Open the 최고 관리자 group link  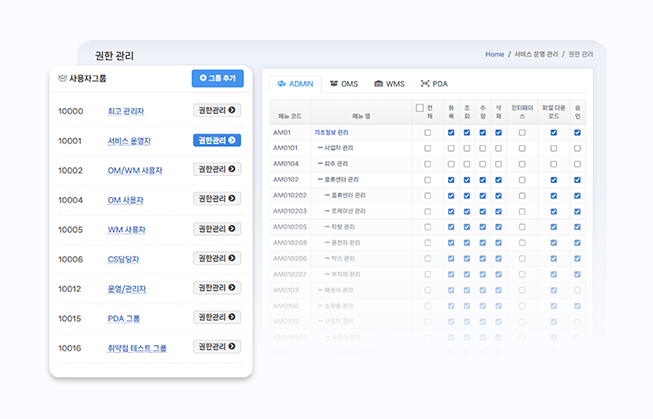tap(126, 111)
